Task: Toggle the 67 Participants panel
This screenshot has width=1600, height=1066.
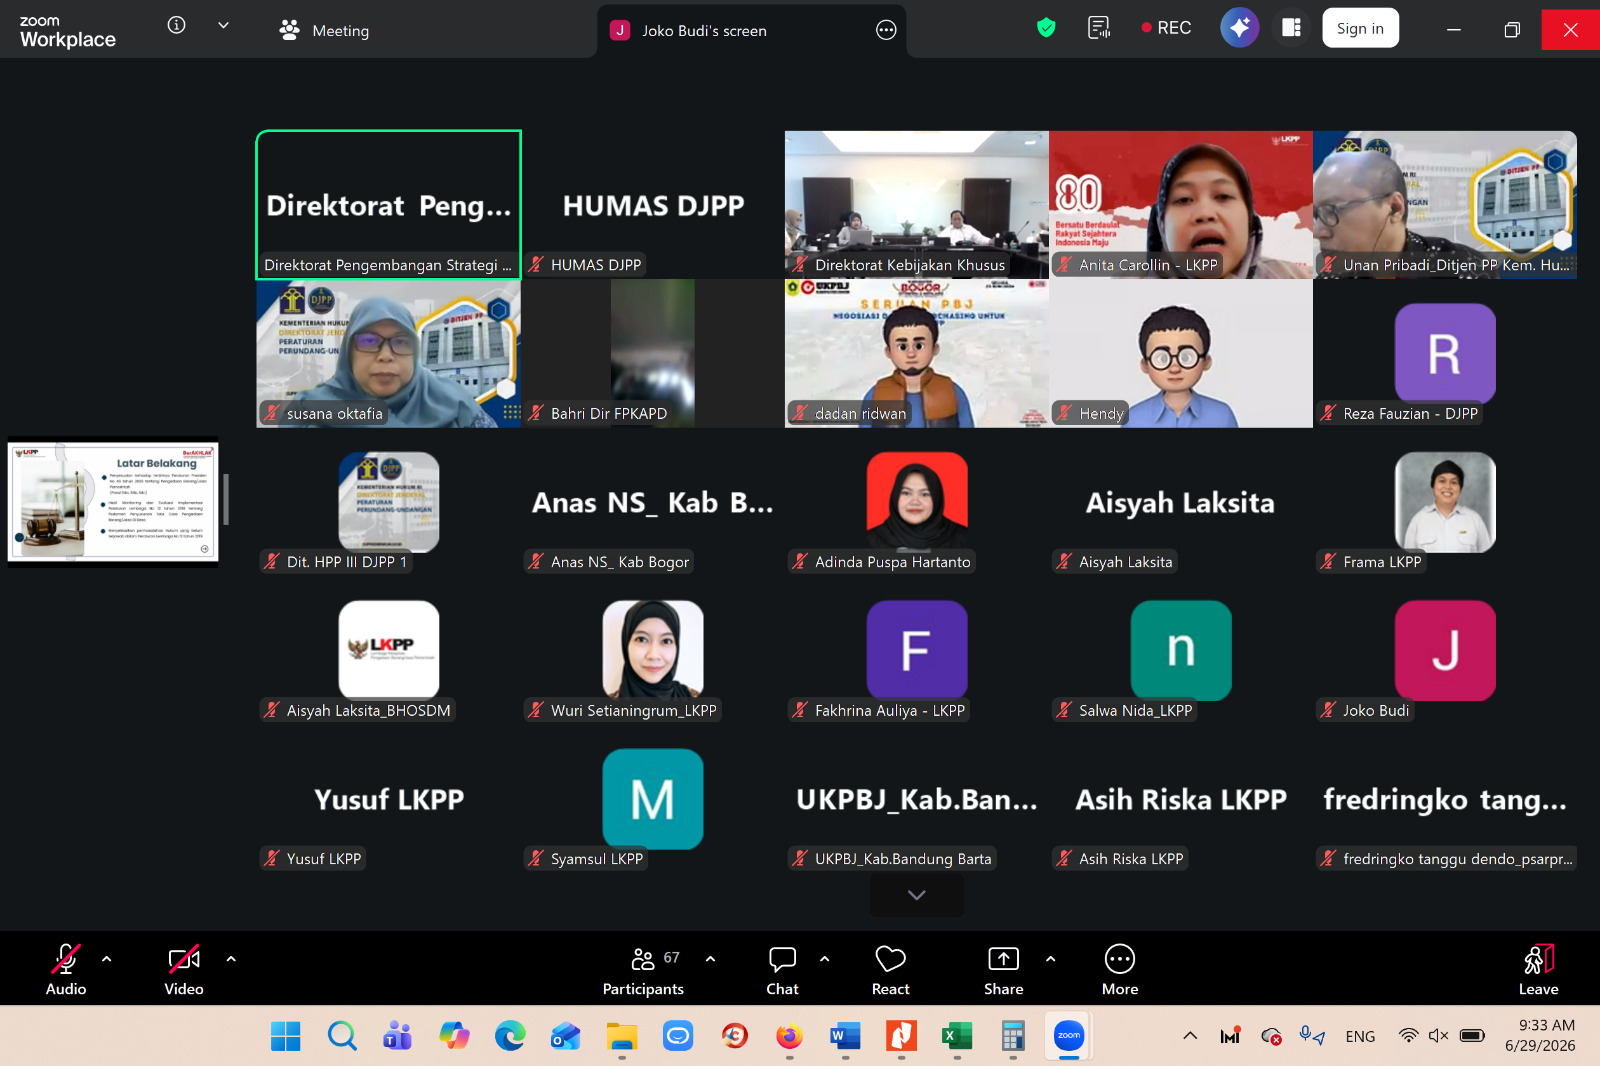Action: 643,970
